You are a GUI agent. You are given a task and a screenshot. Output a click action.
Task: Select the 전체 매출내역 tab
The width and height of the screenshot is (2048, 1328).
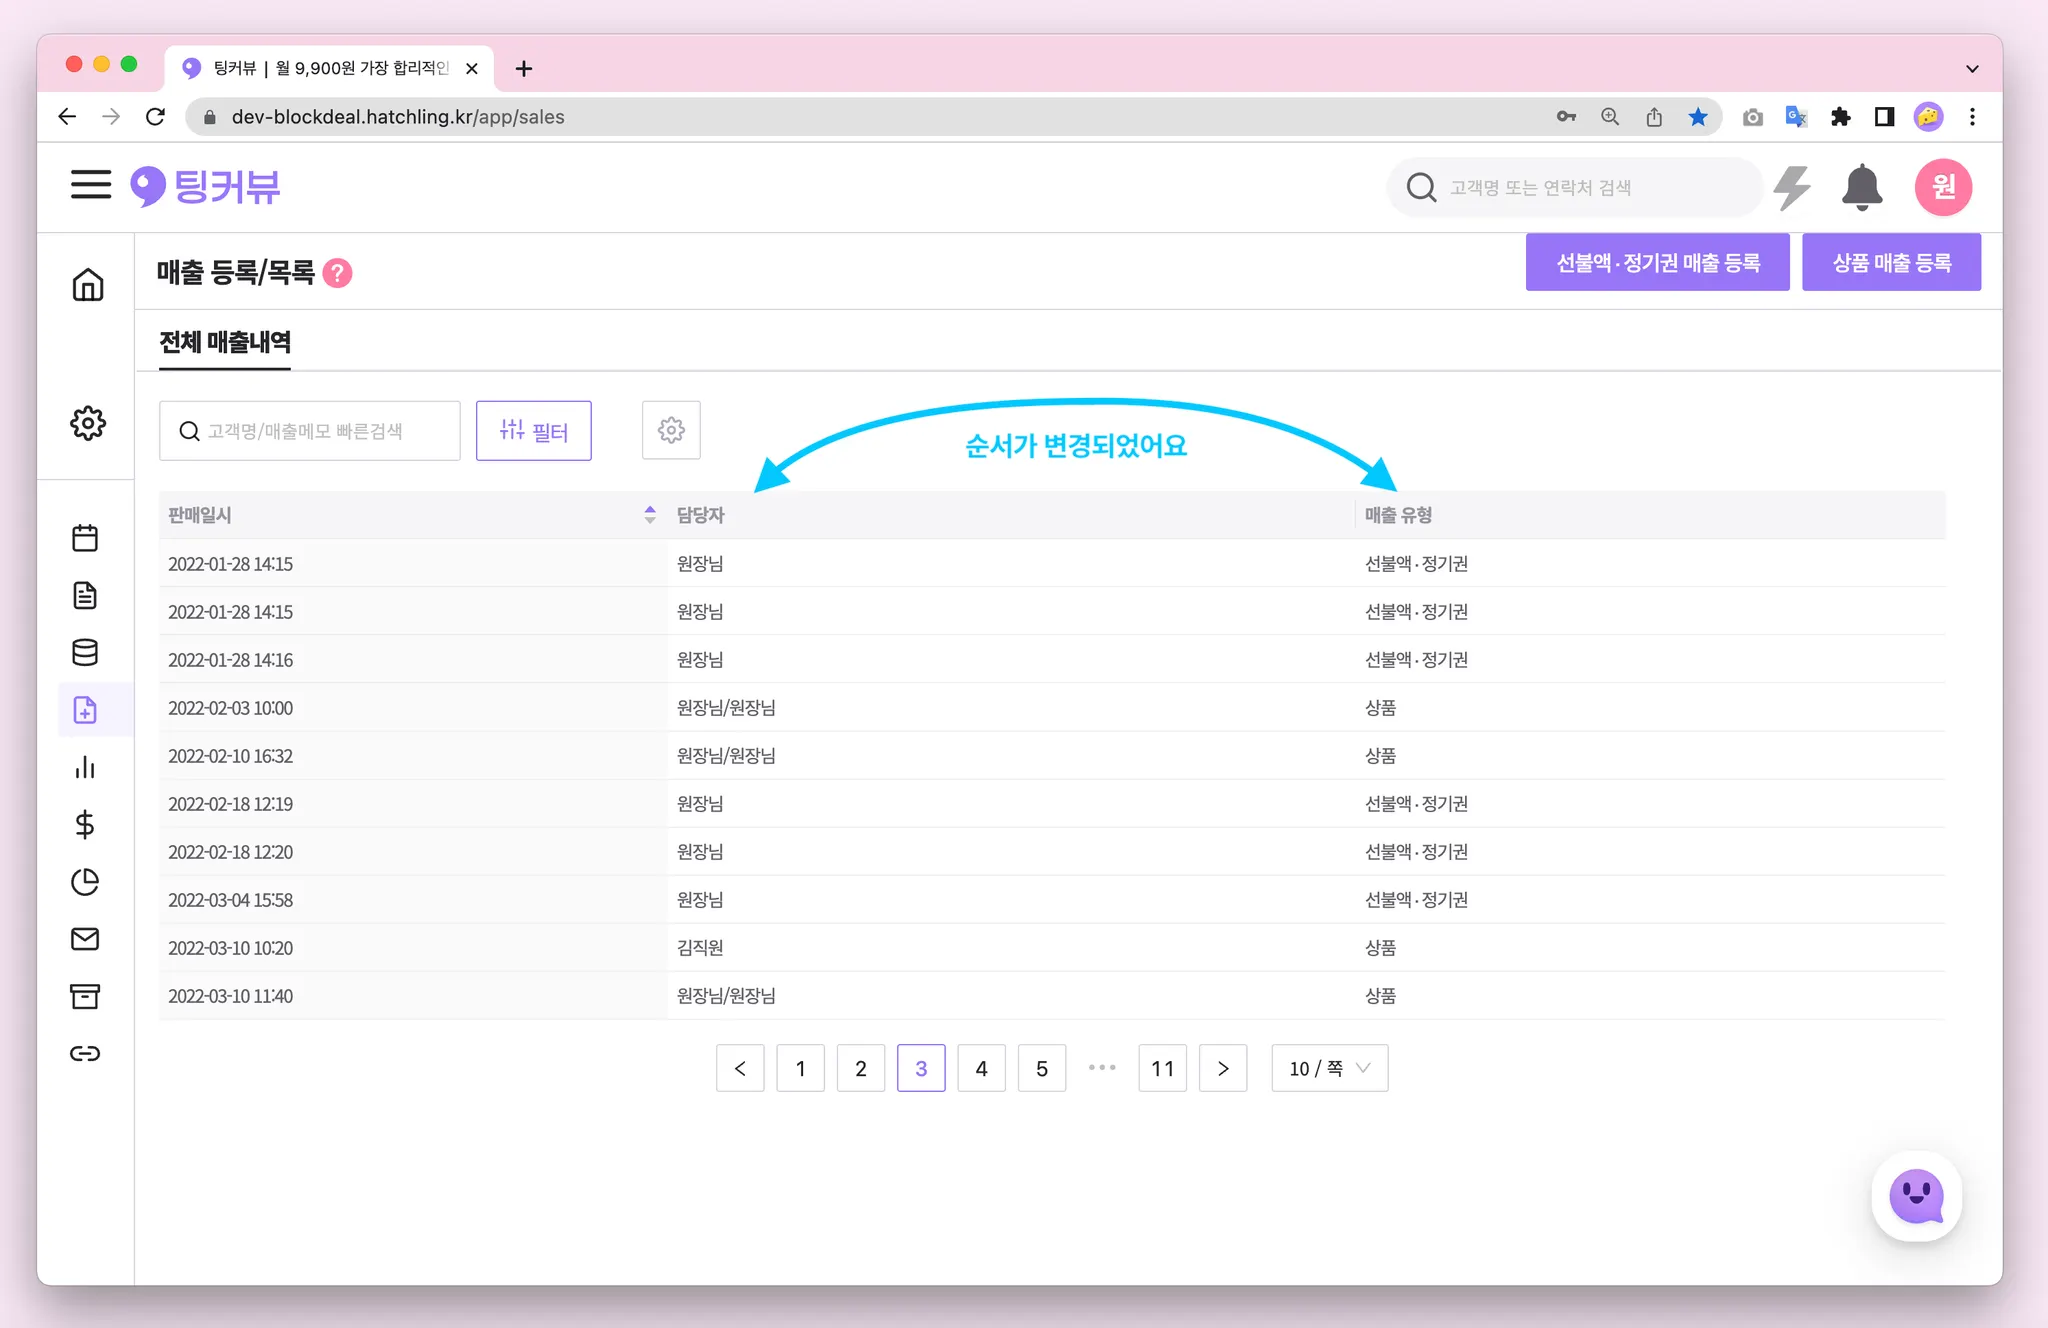click(x=225, y=342)
